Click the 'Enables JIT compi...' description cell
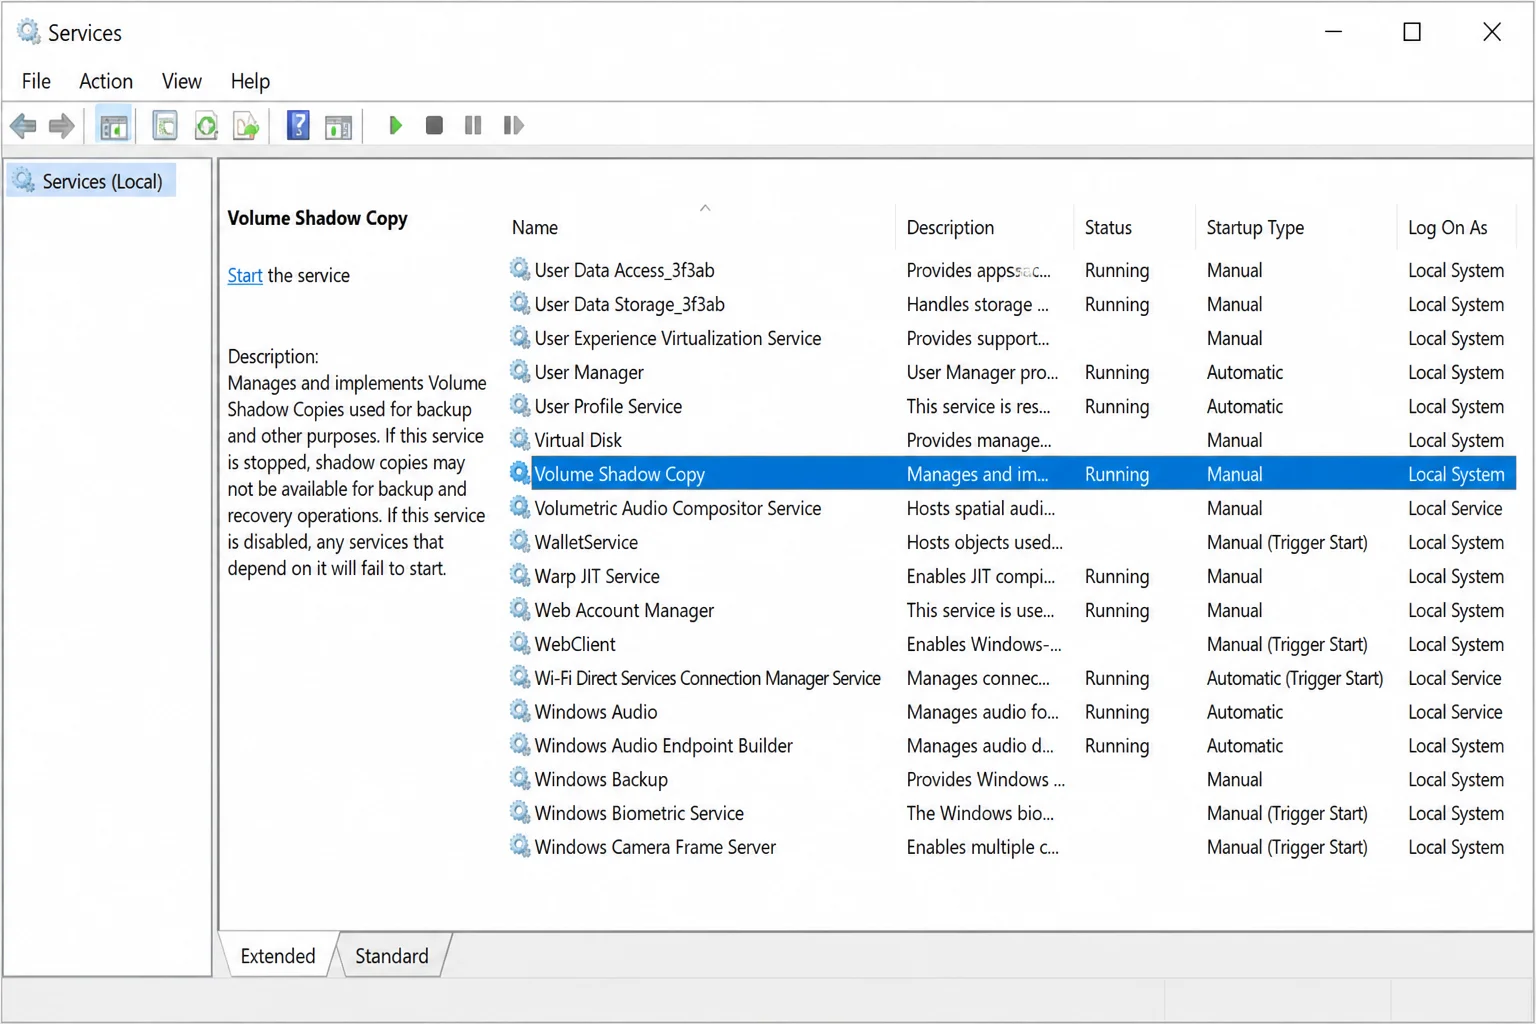This screenshot has height=1024, width=1536. coord(981,576)
